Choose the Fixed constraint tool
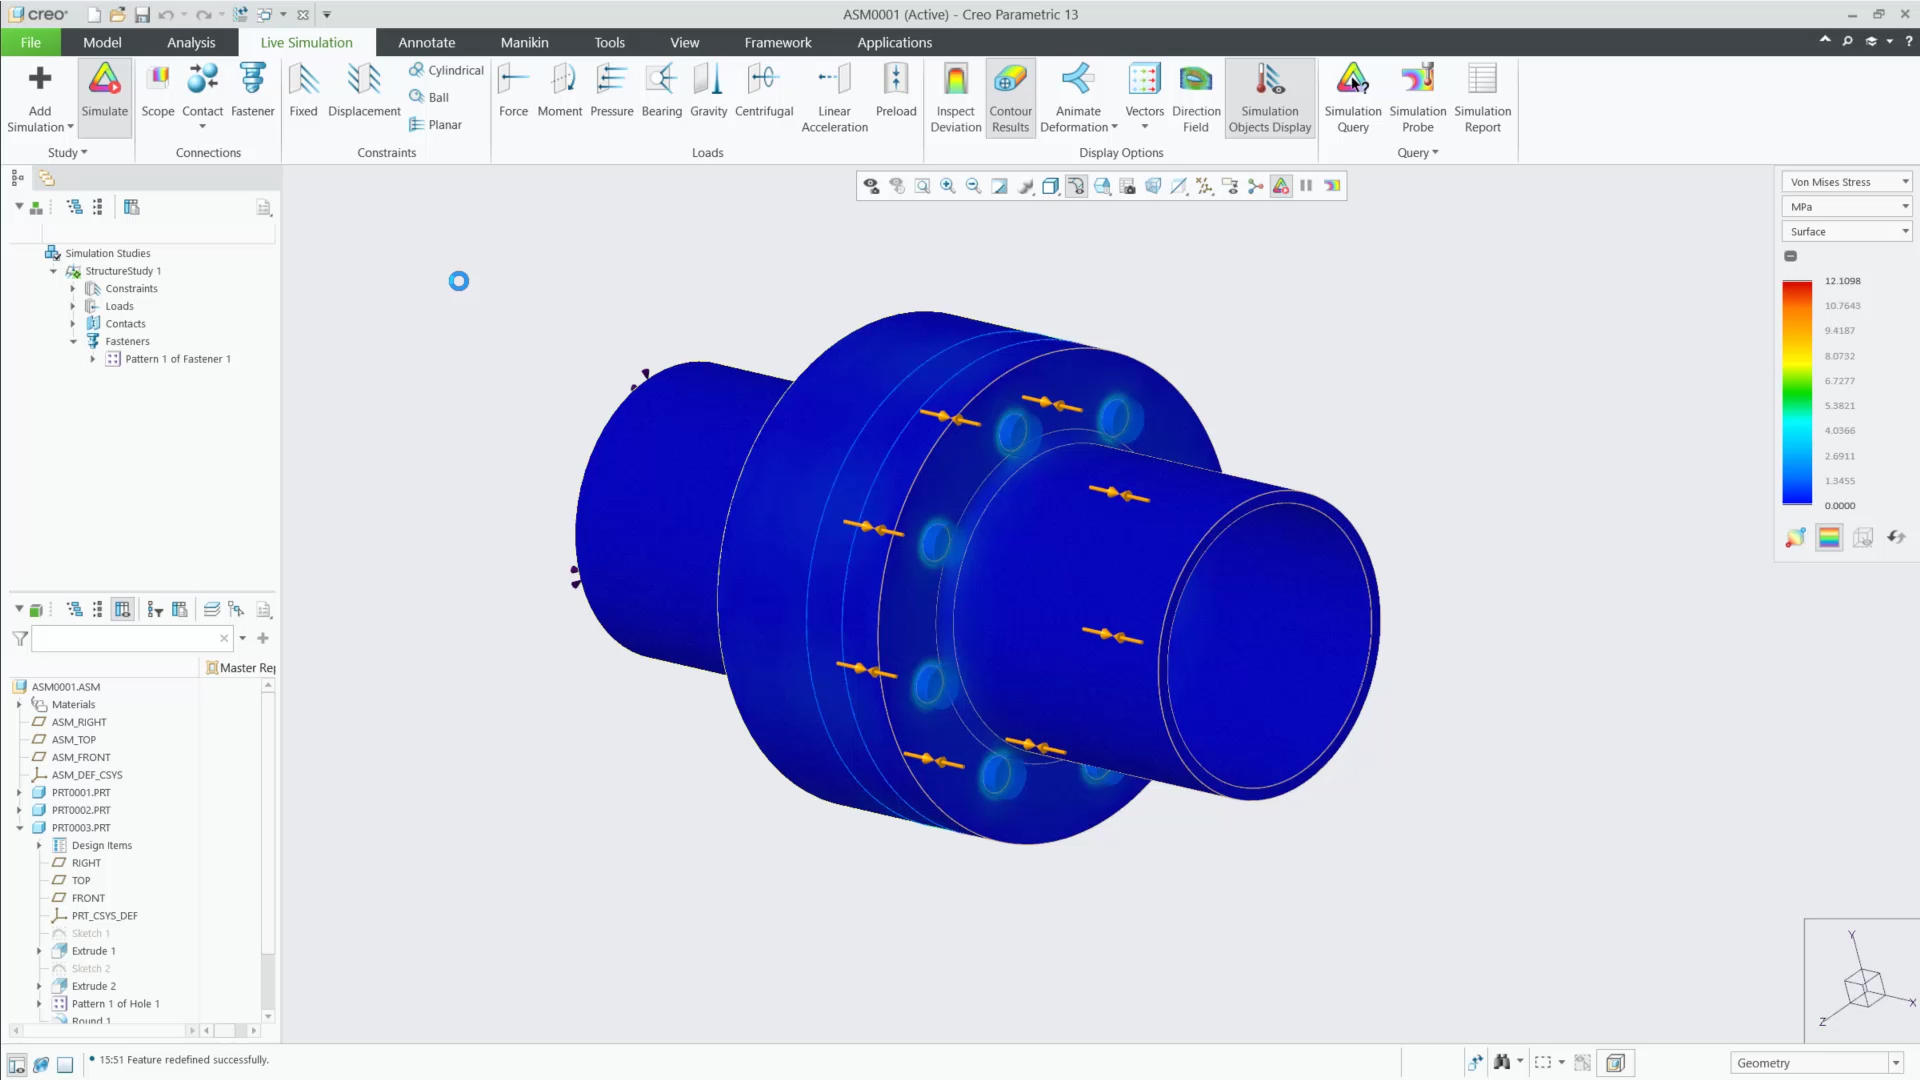 pyautogui.click(x=303, y=90)
